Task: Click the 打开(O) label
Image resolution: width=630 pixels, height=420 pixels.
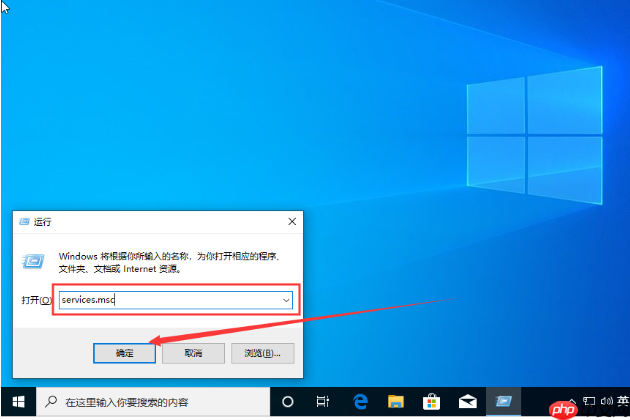Action: point(37,300)
